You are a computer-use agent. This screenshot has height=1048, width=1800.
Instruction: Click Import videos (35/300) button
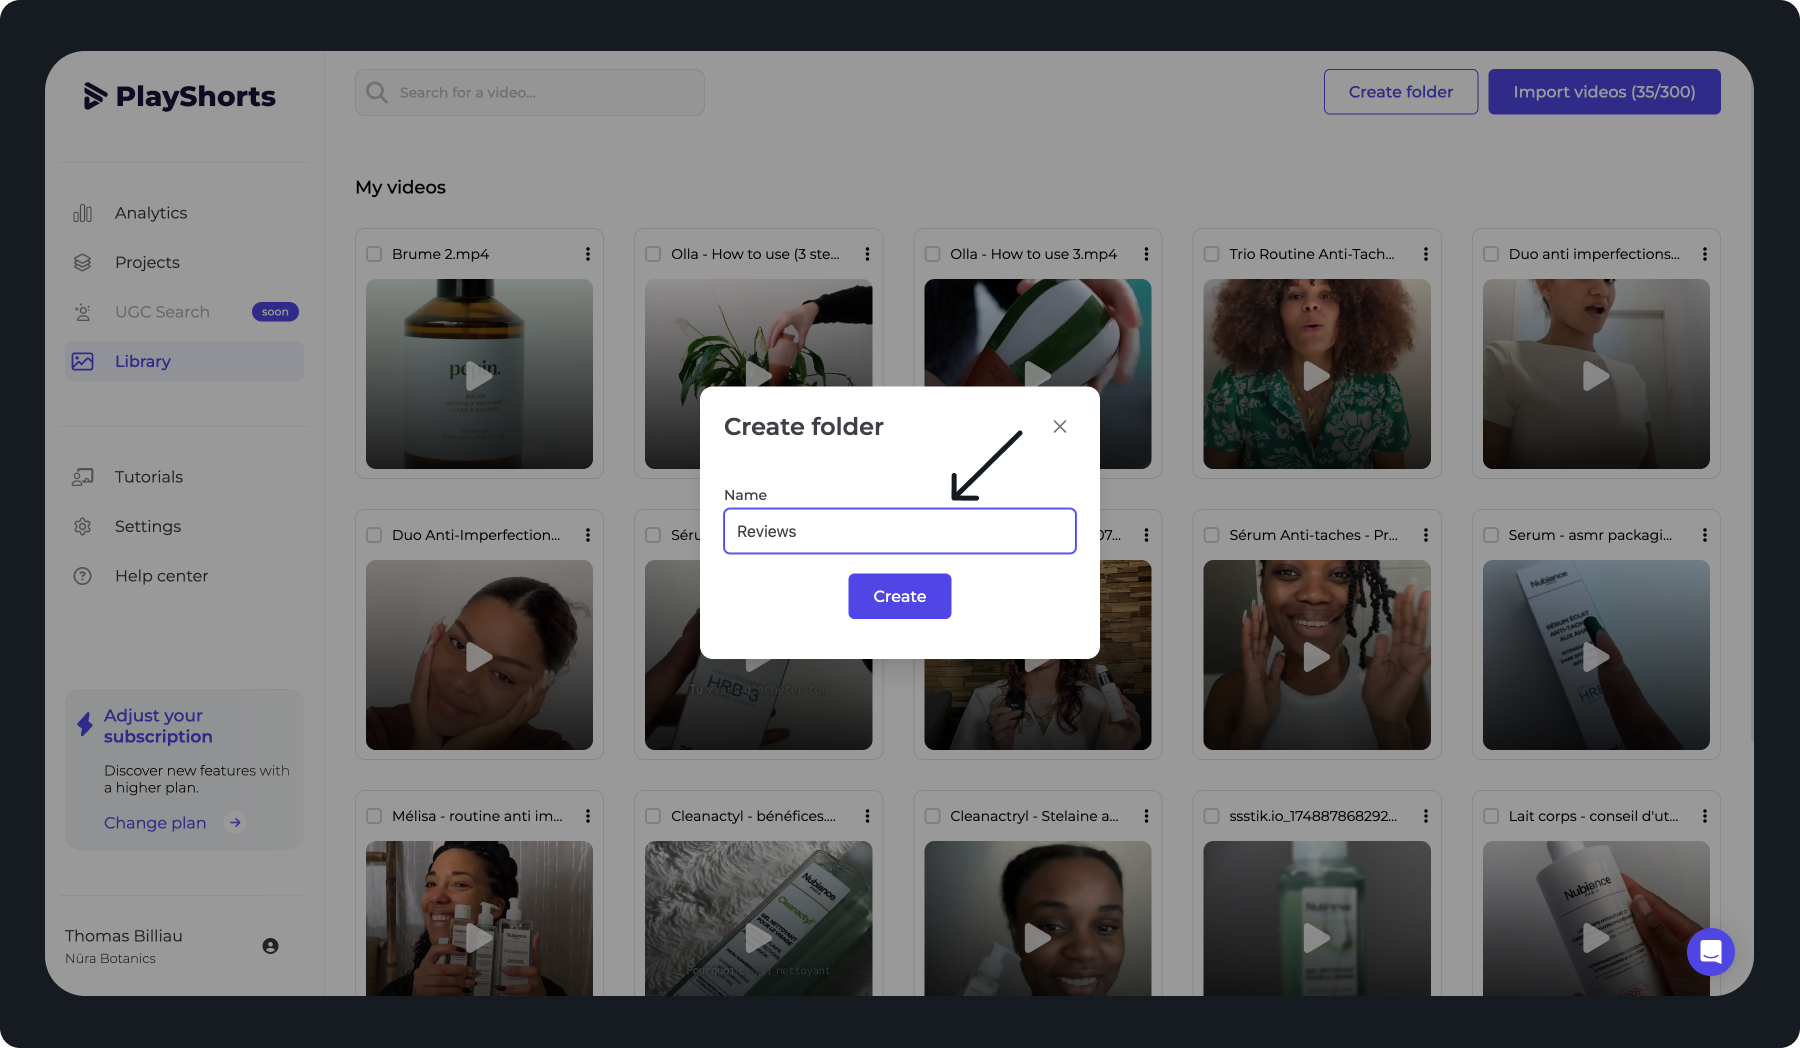[x=1604, y=92]
